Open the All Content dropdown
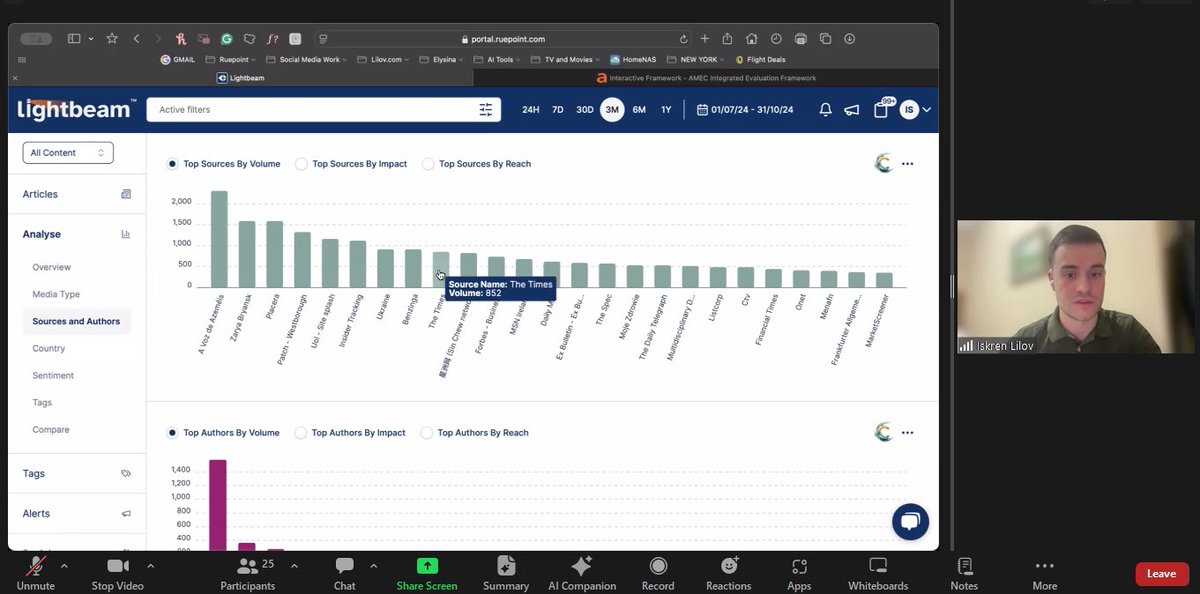This screenshot has width=1200, height=594. pyautogui.click(x=68, y=153)
